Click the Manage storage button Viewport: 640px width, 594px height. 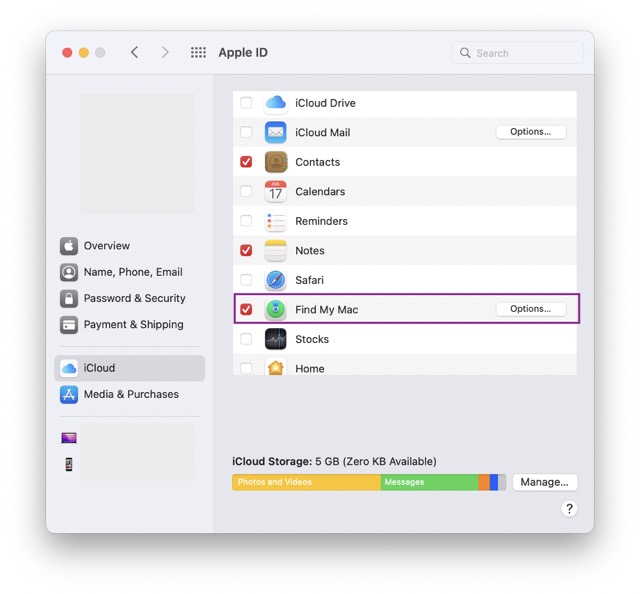click(x=544, y=482)
